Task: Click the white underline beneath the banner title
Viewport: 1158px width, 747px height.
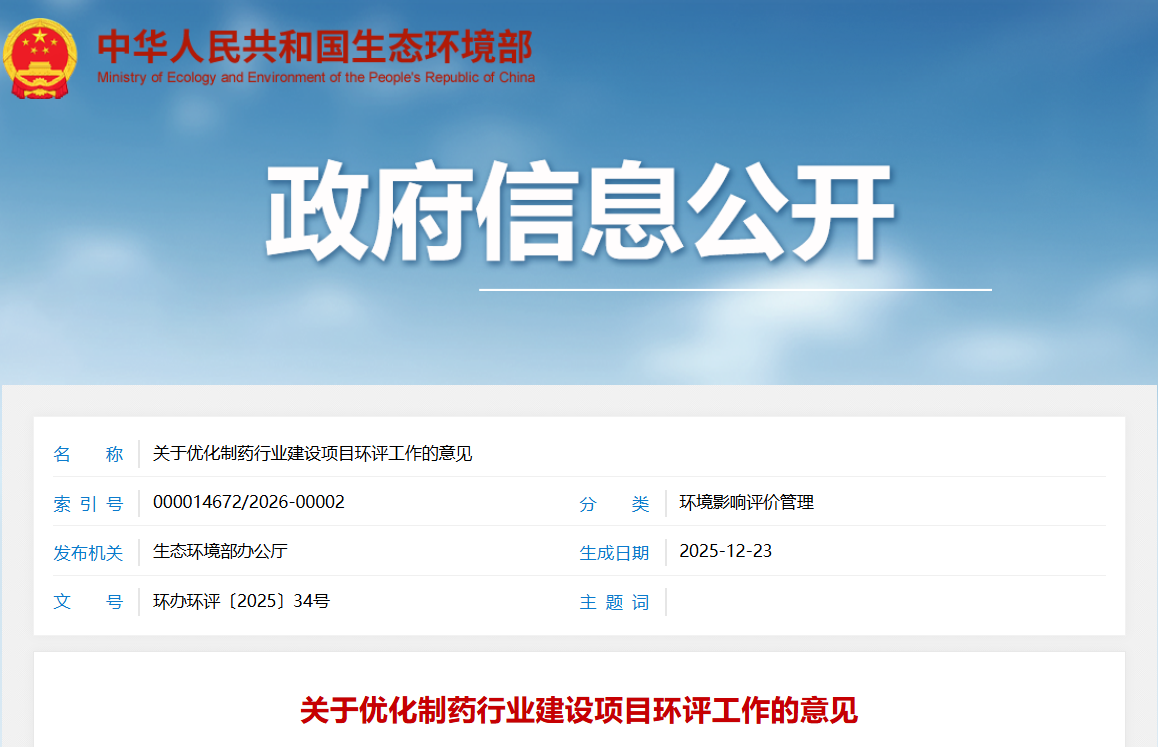Action: [x=735, y=290]
